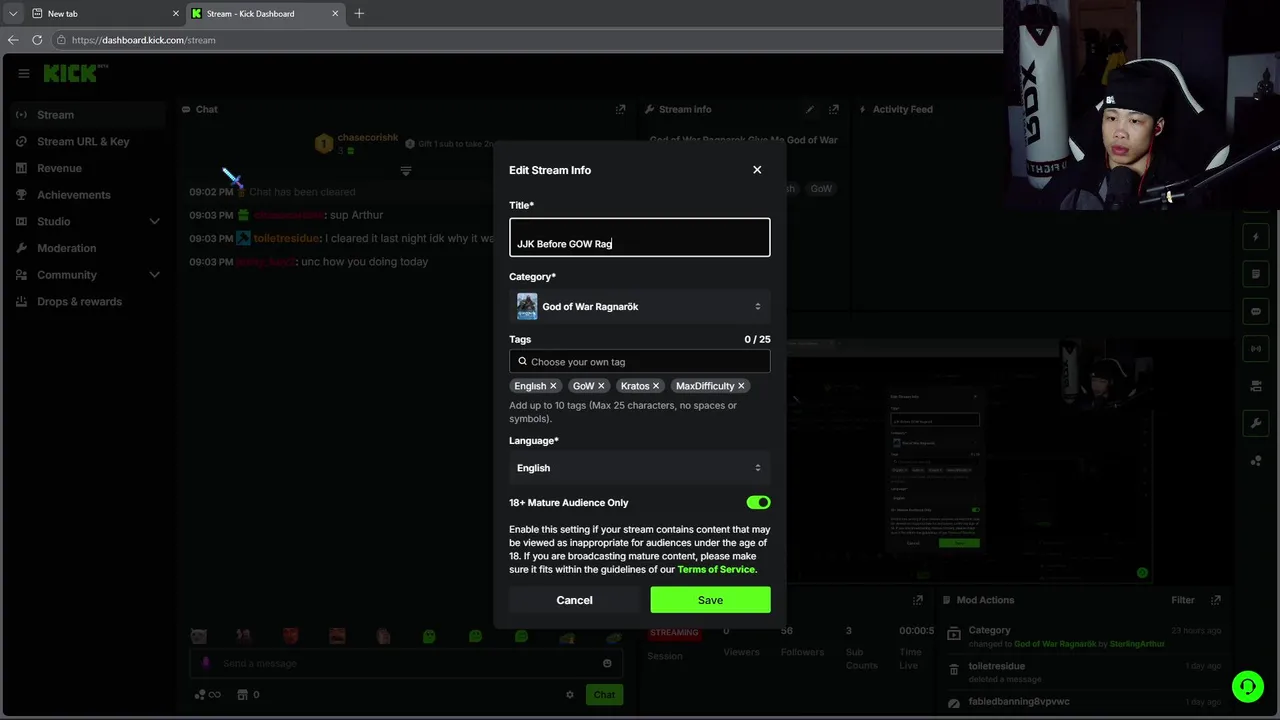
Task: Click chasecorishk on the chat leaderboard
Action: click(367, 137)
